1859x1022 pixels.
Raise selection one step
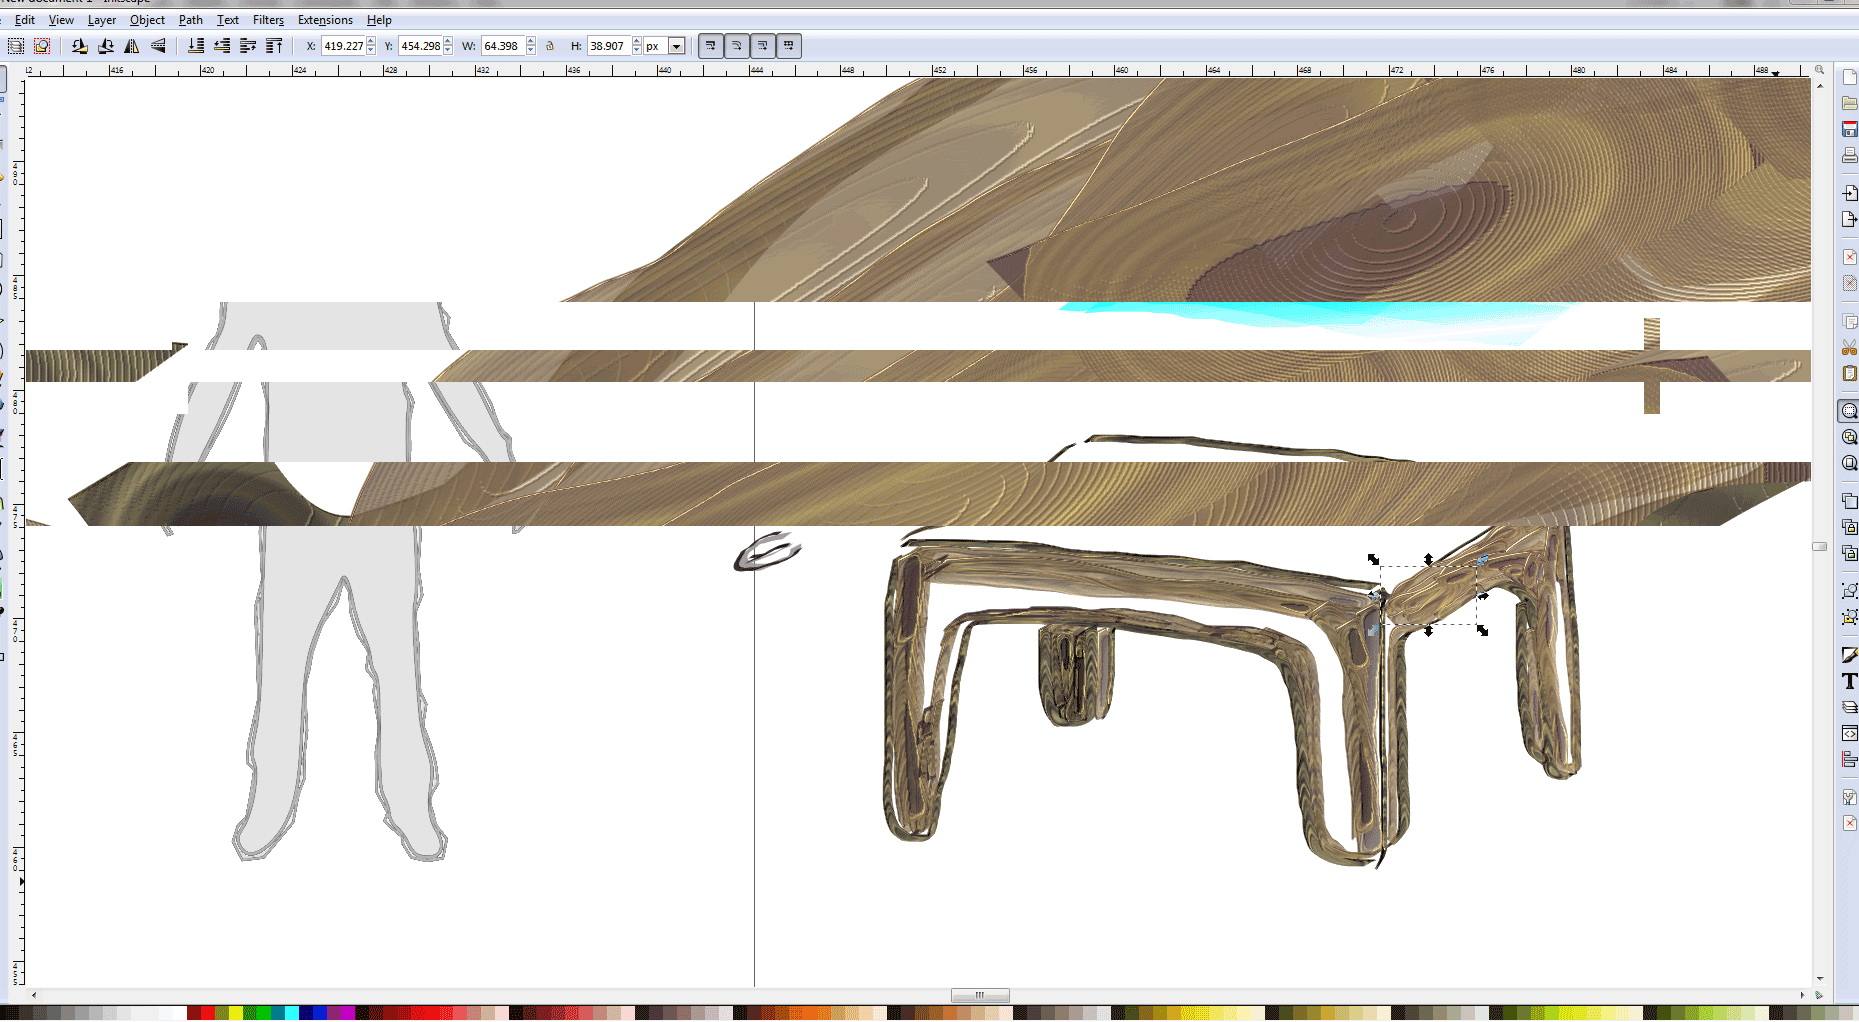248,46
